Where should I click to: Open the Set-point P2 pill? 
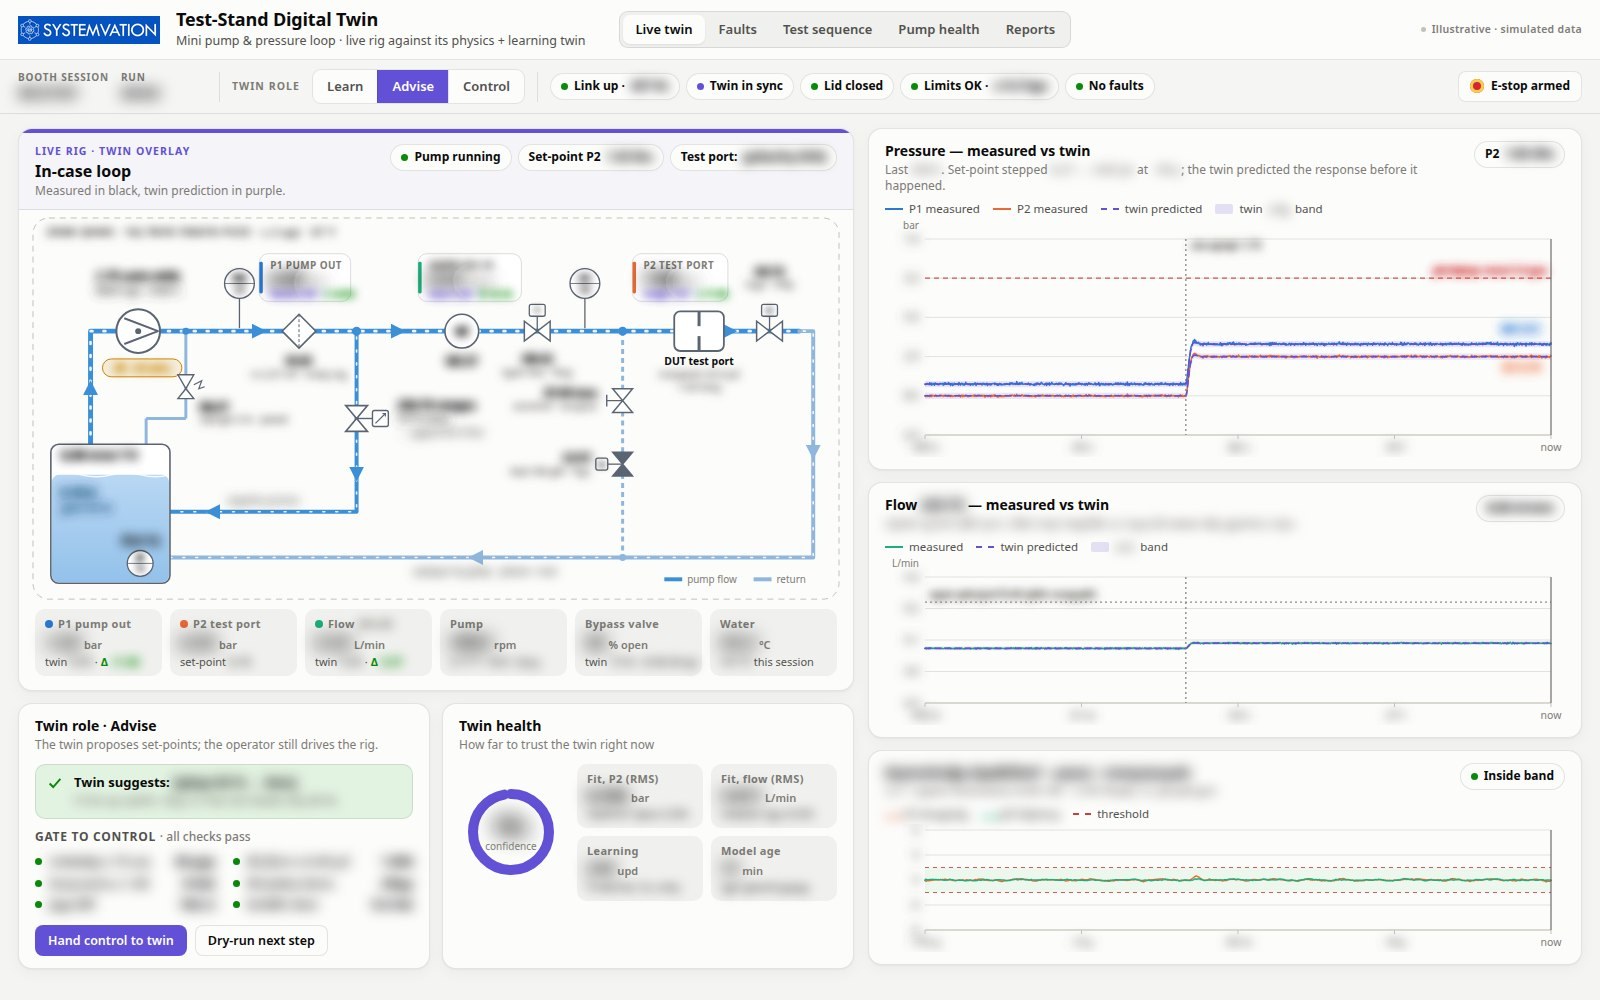[x=590, y=157]
